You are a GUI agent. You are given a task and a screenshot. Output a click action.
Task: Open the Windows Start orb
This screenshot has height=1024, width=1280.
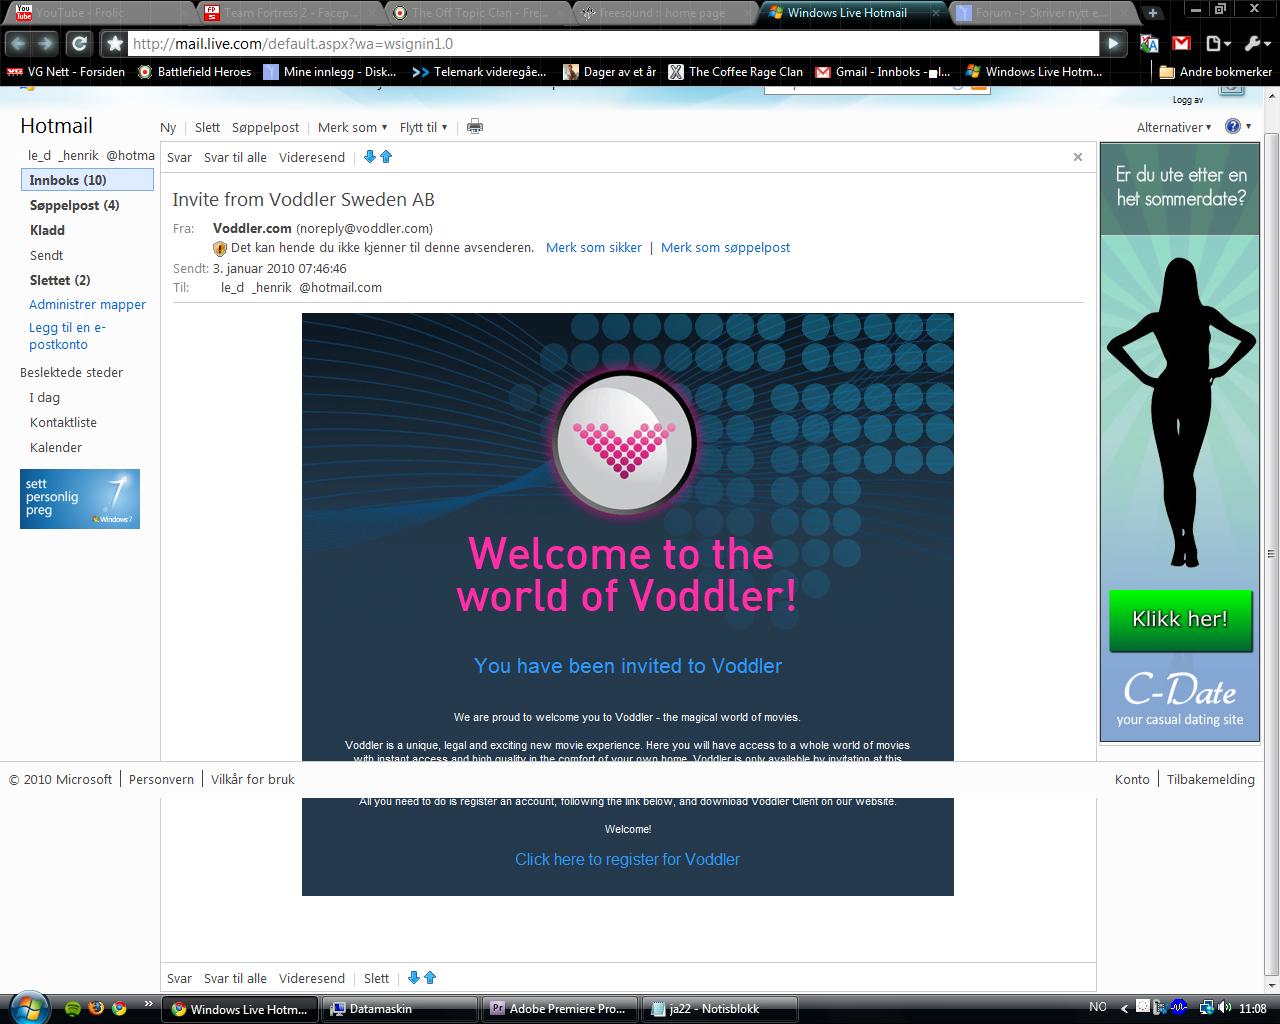[x=28, y=1006]
